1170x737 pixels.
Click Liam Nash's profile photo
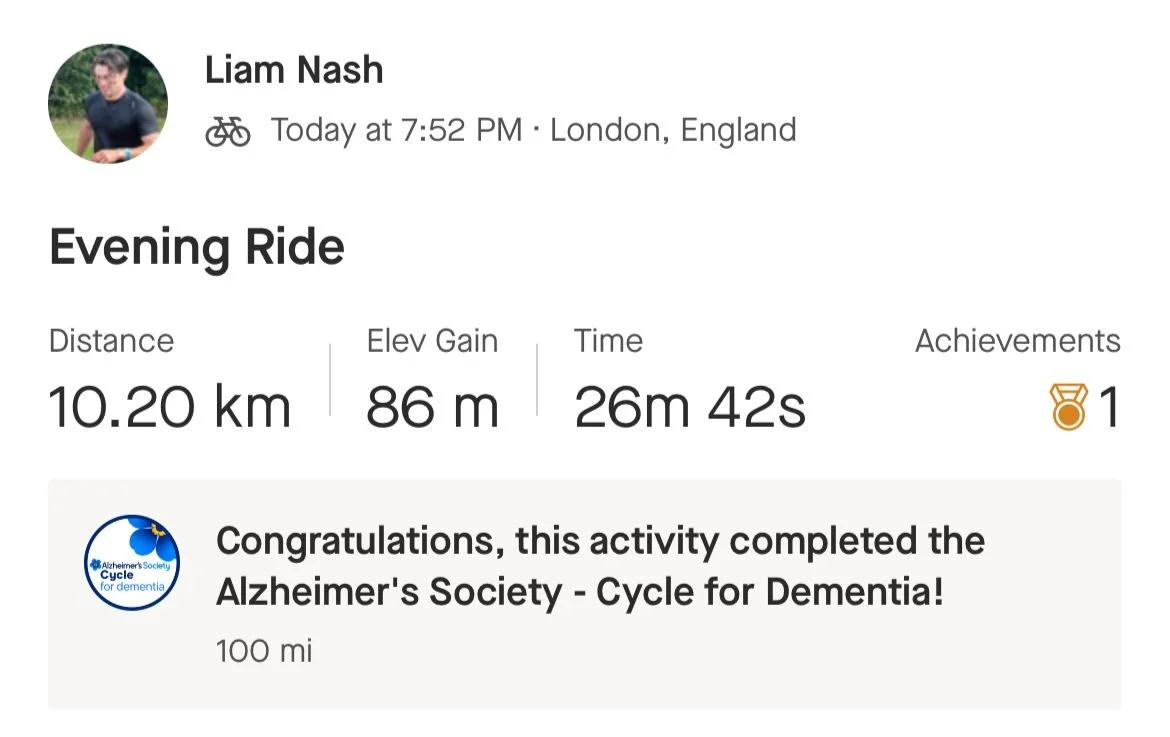pyautogui.click(x=108, y=104)
